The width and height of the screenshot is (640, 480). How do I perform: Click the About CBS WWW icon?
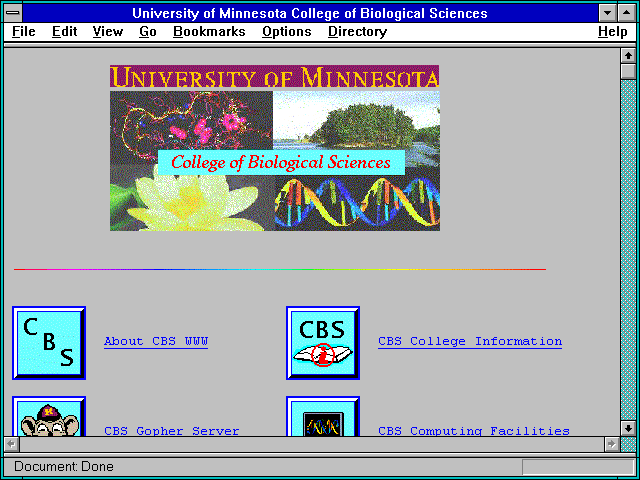pyautogui.click(x=49, y=343)
